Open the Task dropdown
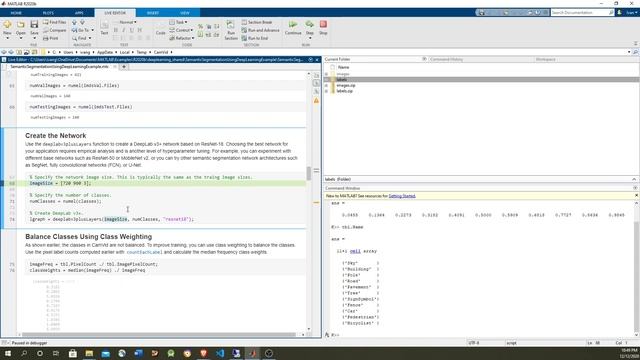Image resolution: width=640 pixels, height=360 pixels. point(179,22)
